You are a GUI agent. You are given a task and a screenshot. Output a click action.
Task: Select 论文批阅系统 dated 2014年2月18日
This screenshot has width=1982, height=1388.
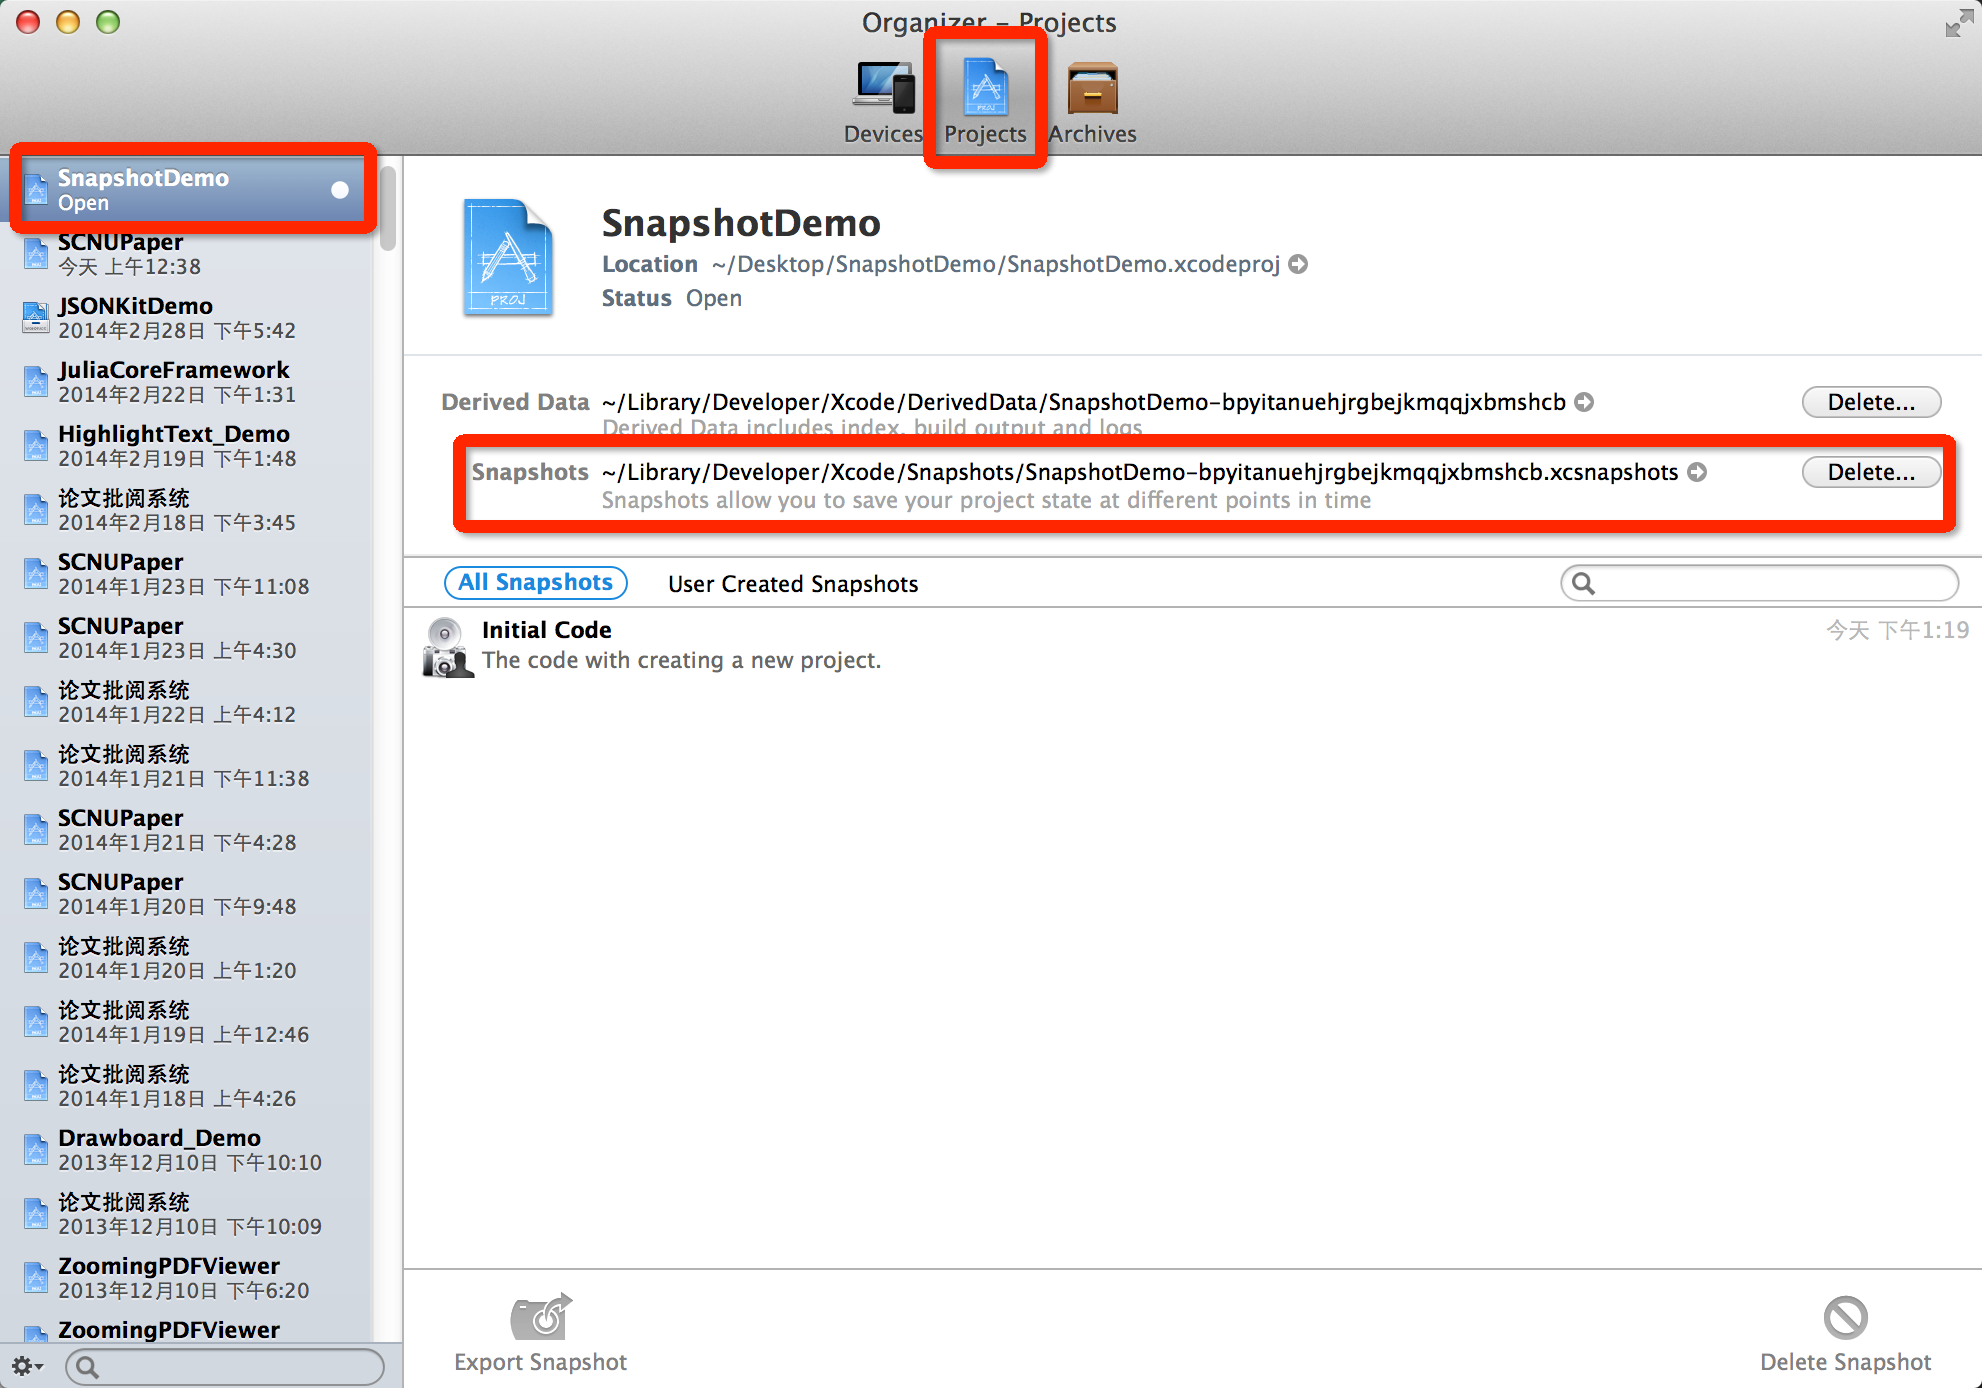[188, 510]
